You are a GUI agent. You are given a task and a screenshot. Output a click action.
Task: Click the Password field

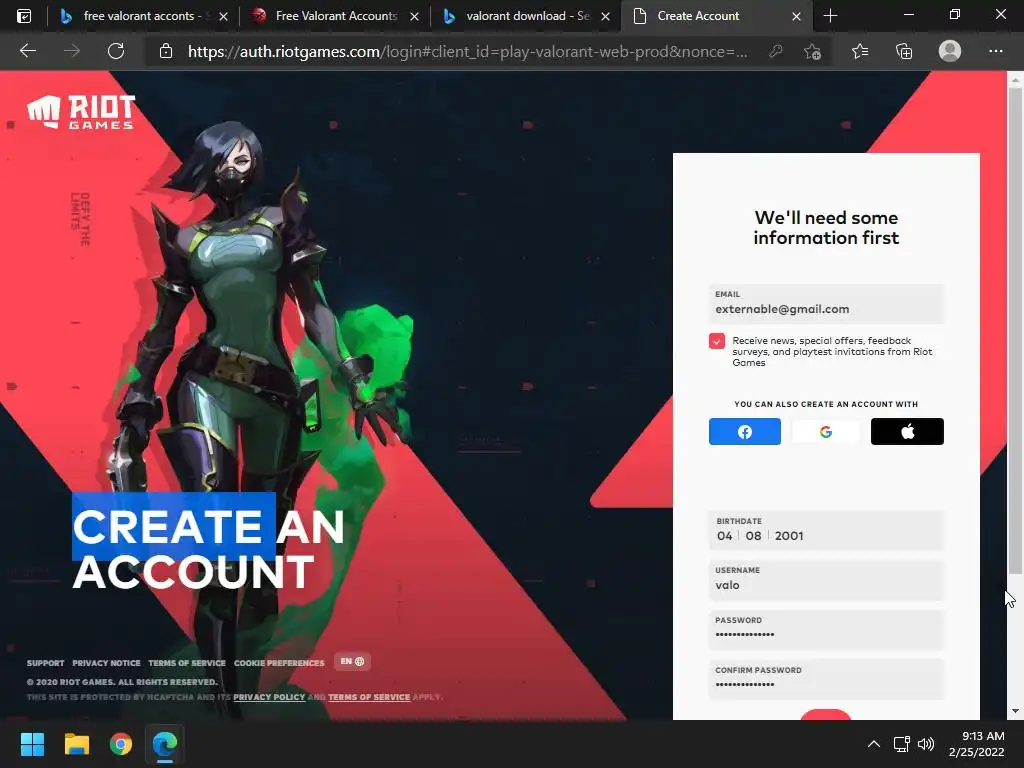click(826, 630)
